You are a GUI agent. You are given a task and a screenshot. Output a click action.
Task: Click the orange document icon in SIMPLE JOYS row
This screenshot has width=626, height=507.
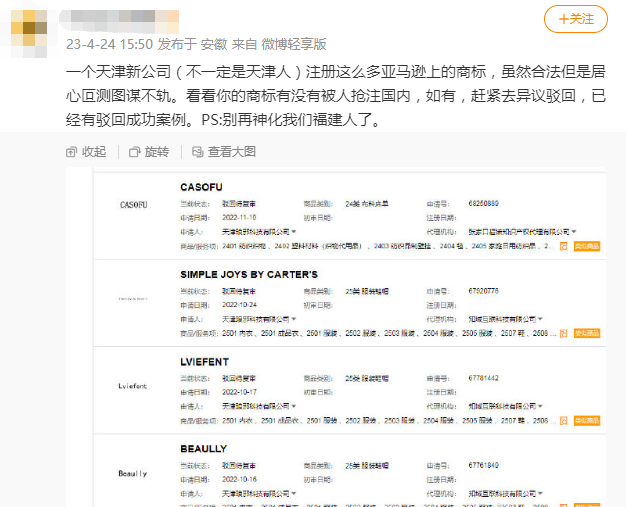(563, 333)
